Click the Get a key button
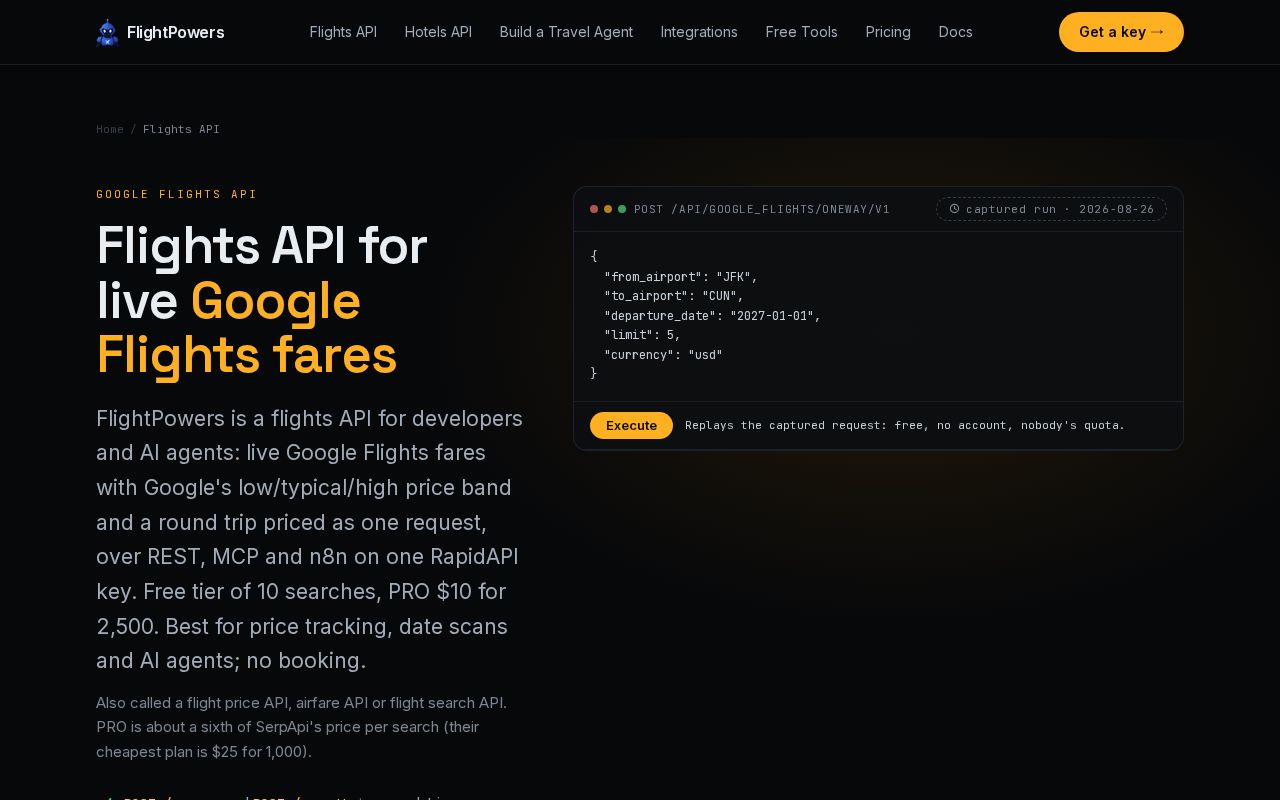The image size is (1280, 800). tap(1121, 32)
